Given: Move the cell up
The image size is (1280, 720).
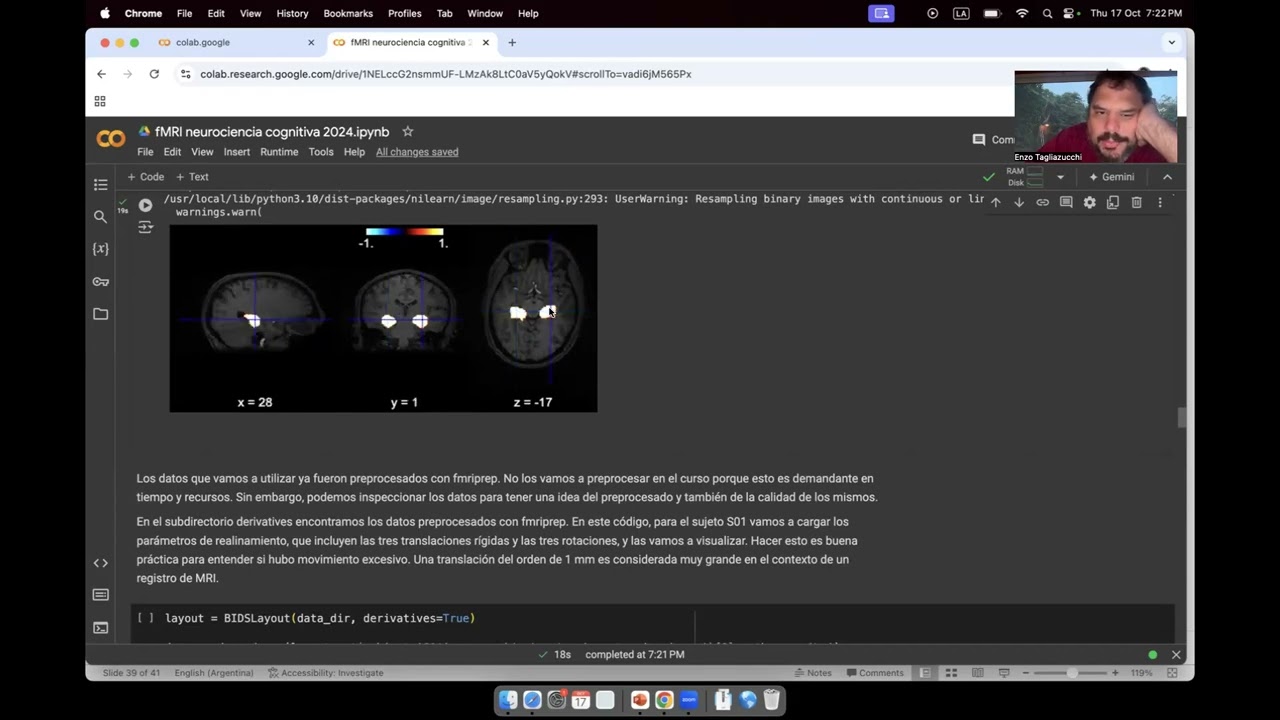Looking at the screenshot, I should [995, 202].
